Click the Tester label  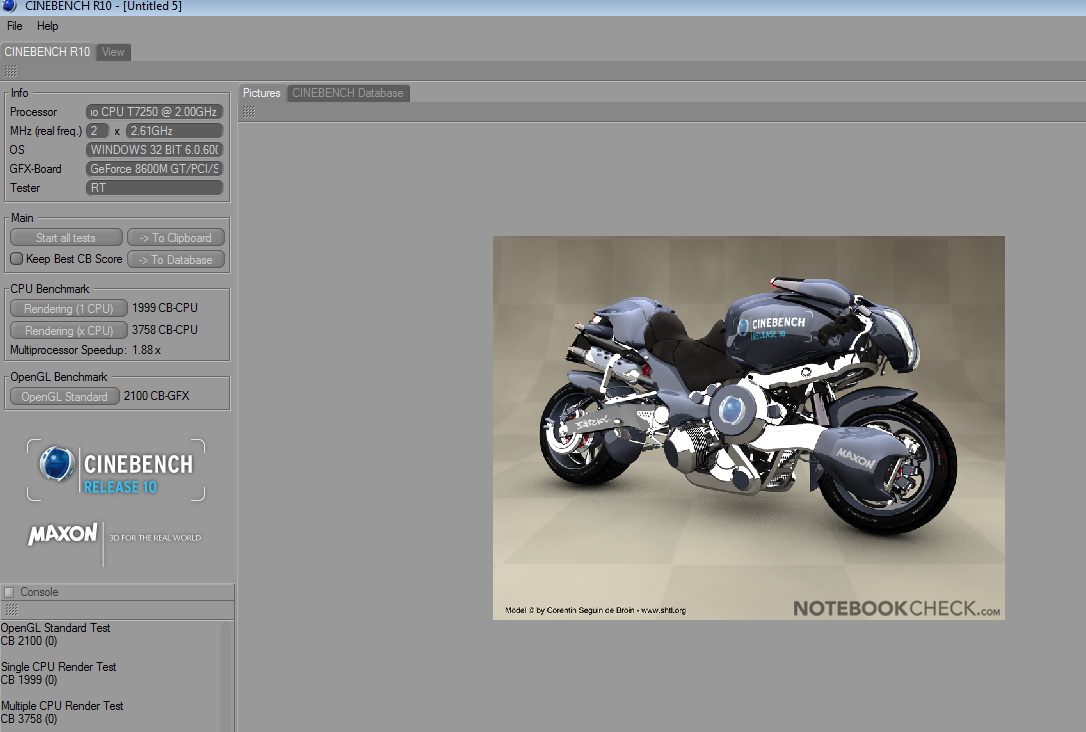tap(25, 188)
